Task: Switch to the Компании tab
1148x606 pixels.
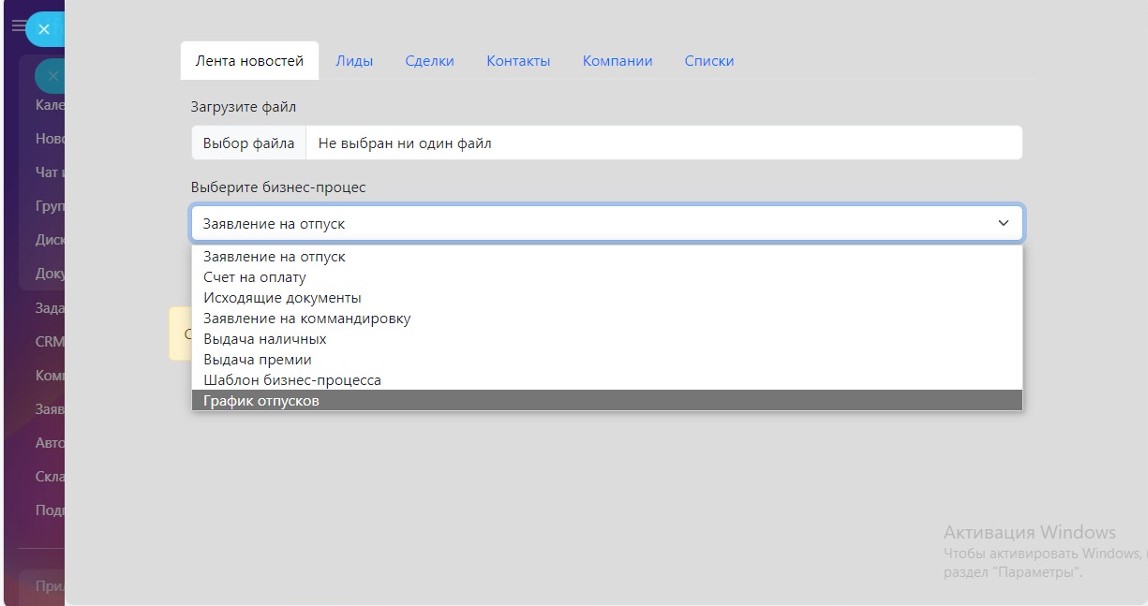Action: point(617,61)
